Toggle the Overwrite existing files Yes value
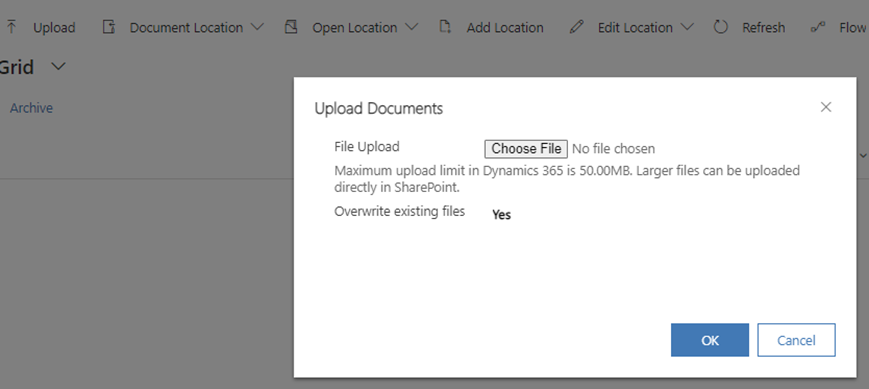The height and width of the screenshot is (389, 869). click(502, 214)
